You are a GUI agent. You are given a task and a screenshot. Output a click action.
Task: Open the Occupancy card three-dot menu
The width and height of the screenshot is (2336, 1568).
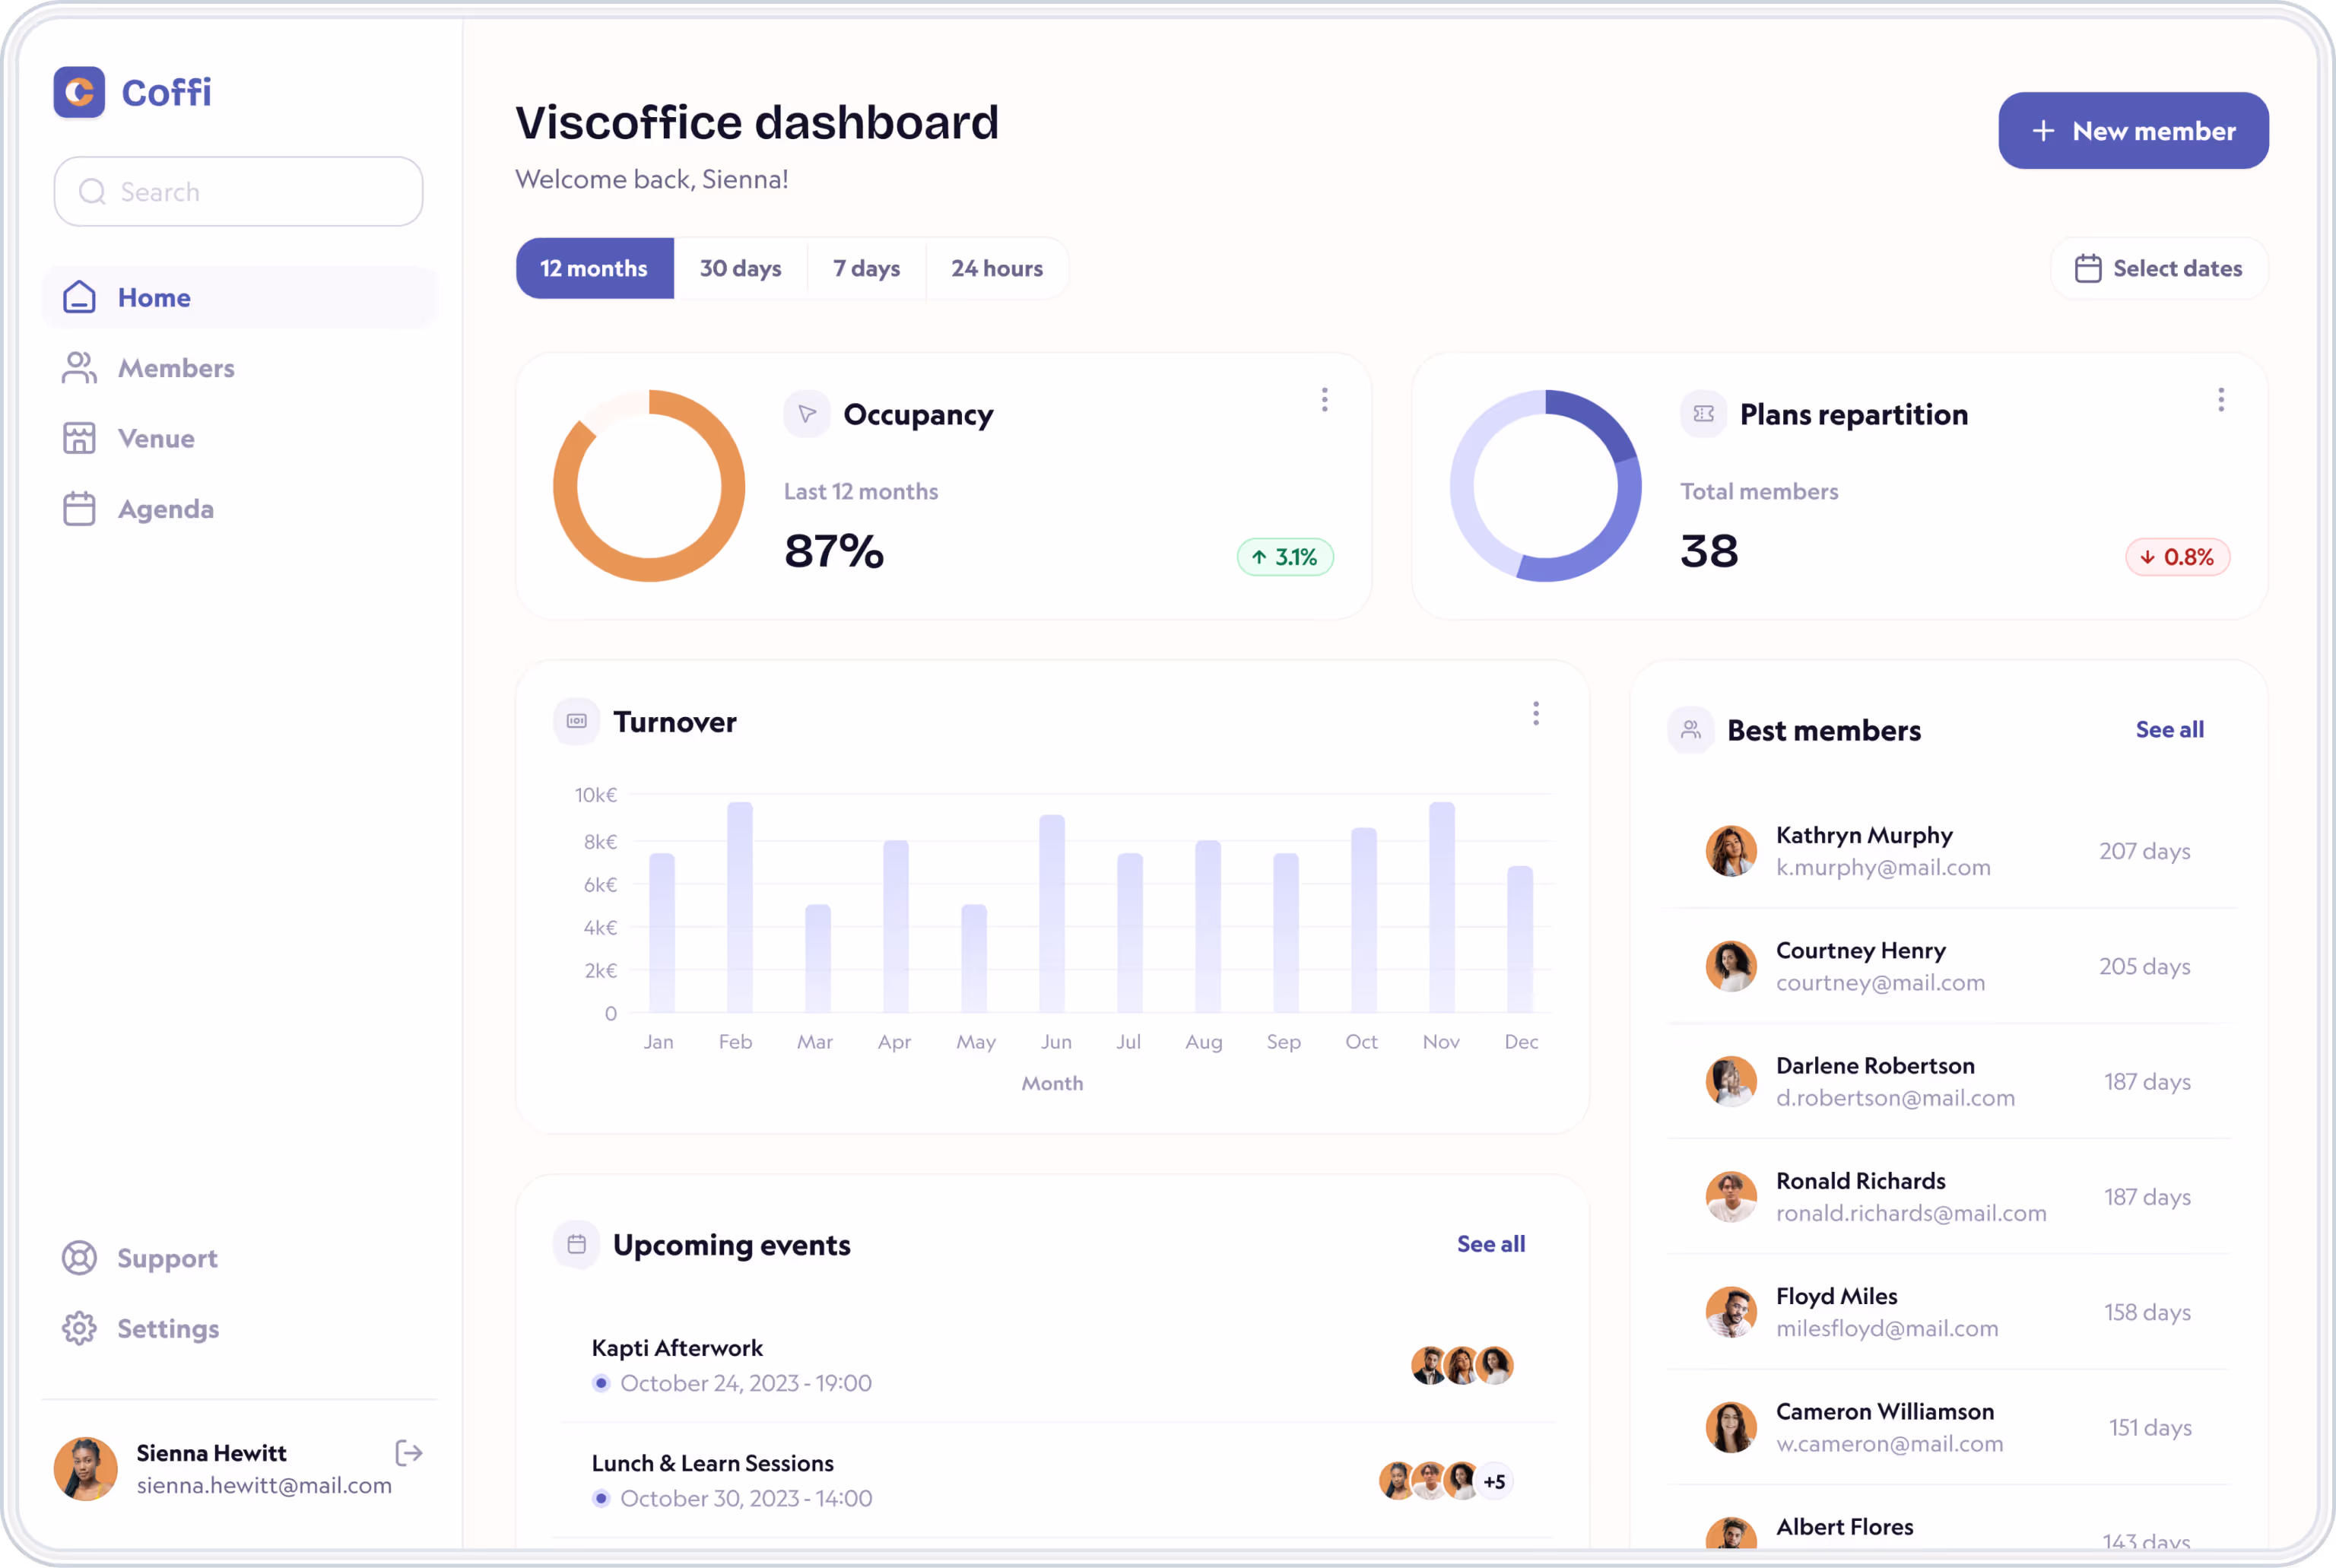(x=1324, y=400)
